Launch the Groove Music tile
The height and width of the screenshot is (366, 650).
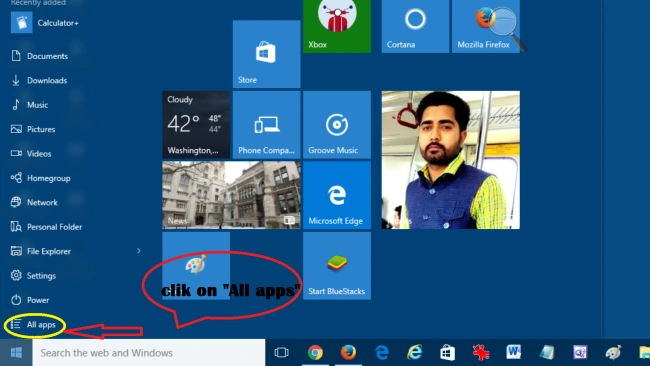tap(337, 125)
